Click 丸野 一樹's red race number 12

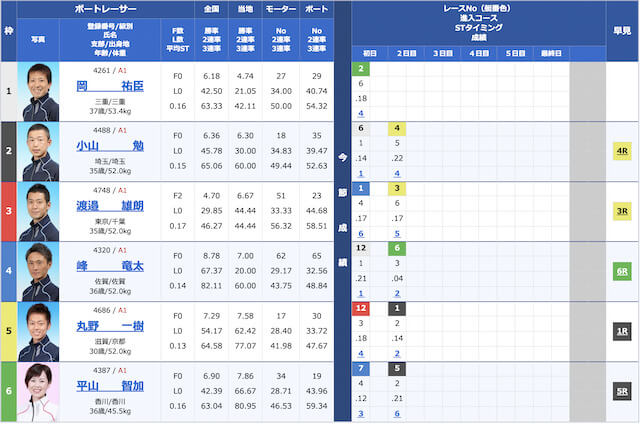tap(361, 309)
